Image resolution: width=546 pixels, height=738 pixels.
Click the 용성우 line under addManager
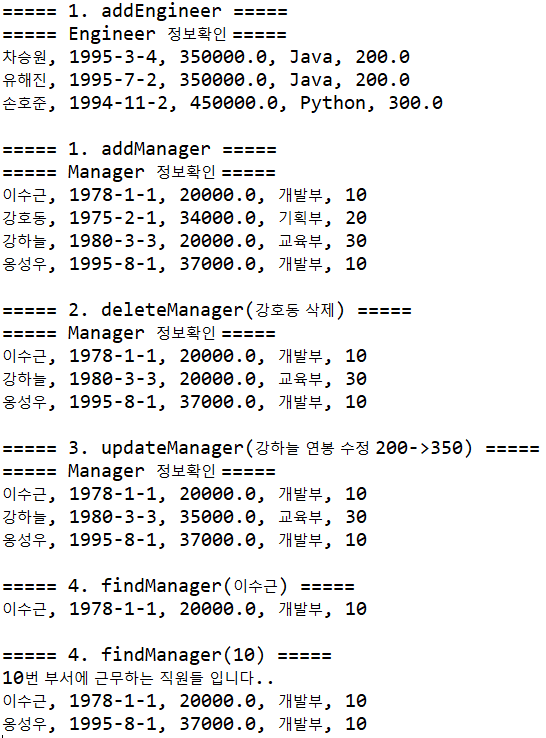(185, 264)
